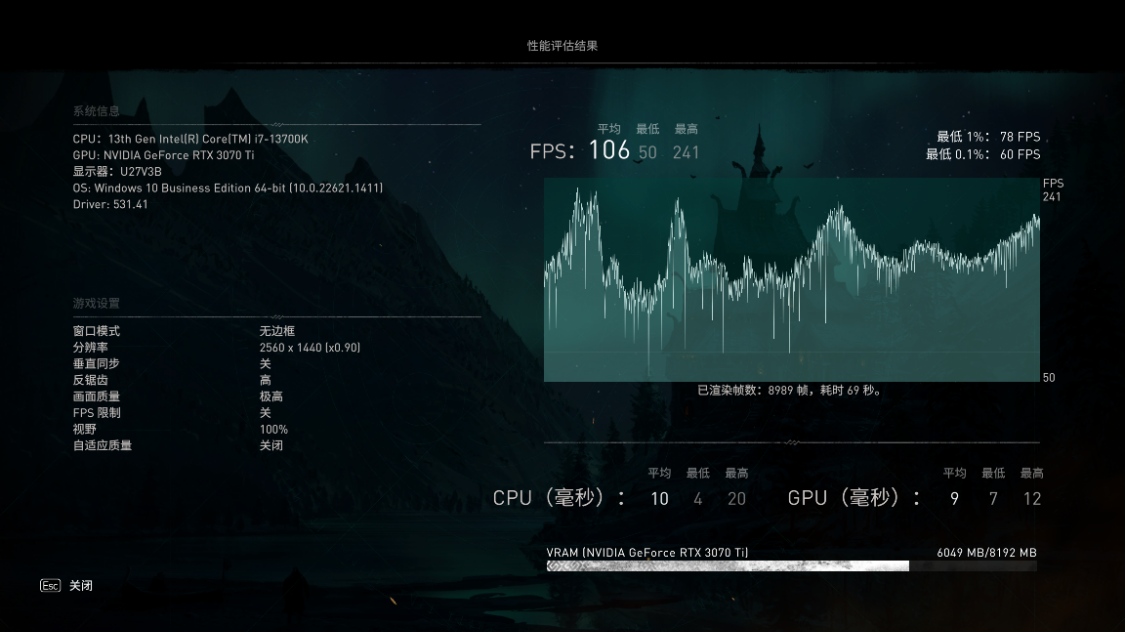Select the OS Windows 10 Business Edition line
1125x632 pixels.
tap(227, 188)
